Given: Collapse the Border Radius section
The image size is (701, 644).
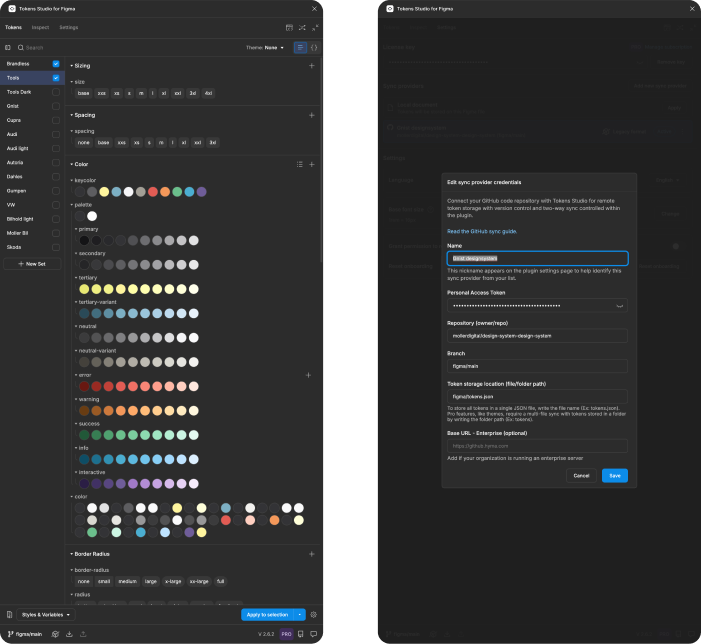Looking at the screenshot, I should [90, 554].
